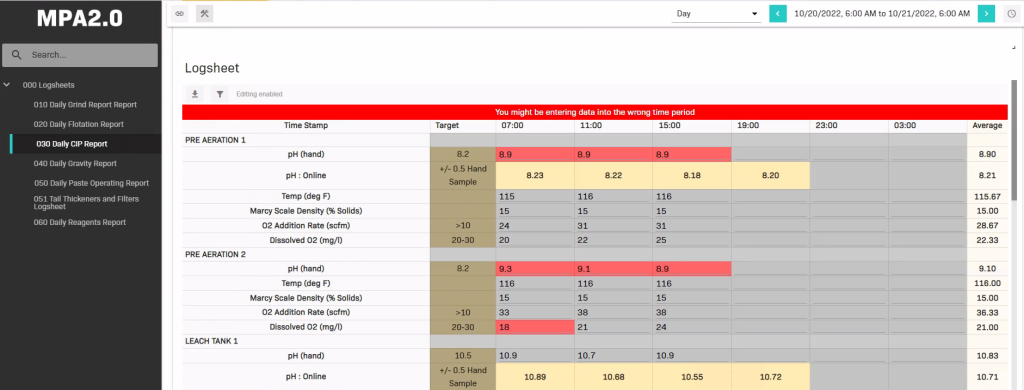Edit Pre Aeration 2 Dissolved O2 red cell 18
The image size is (1024, 390).
pyautogui.click(x=535, y=327)
